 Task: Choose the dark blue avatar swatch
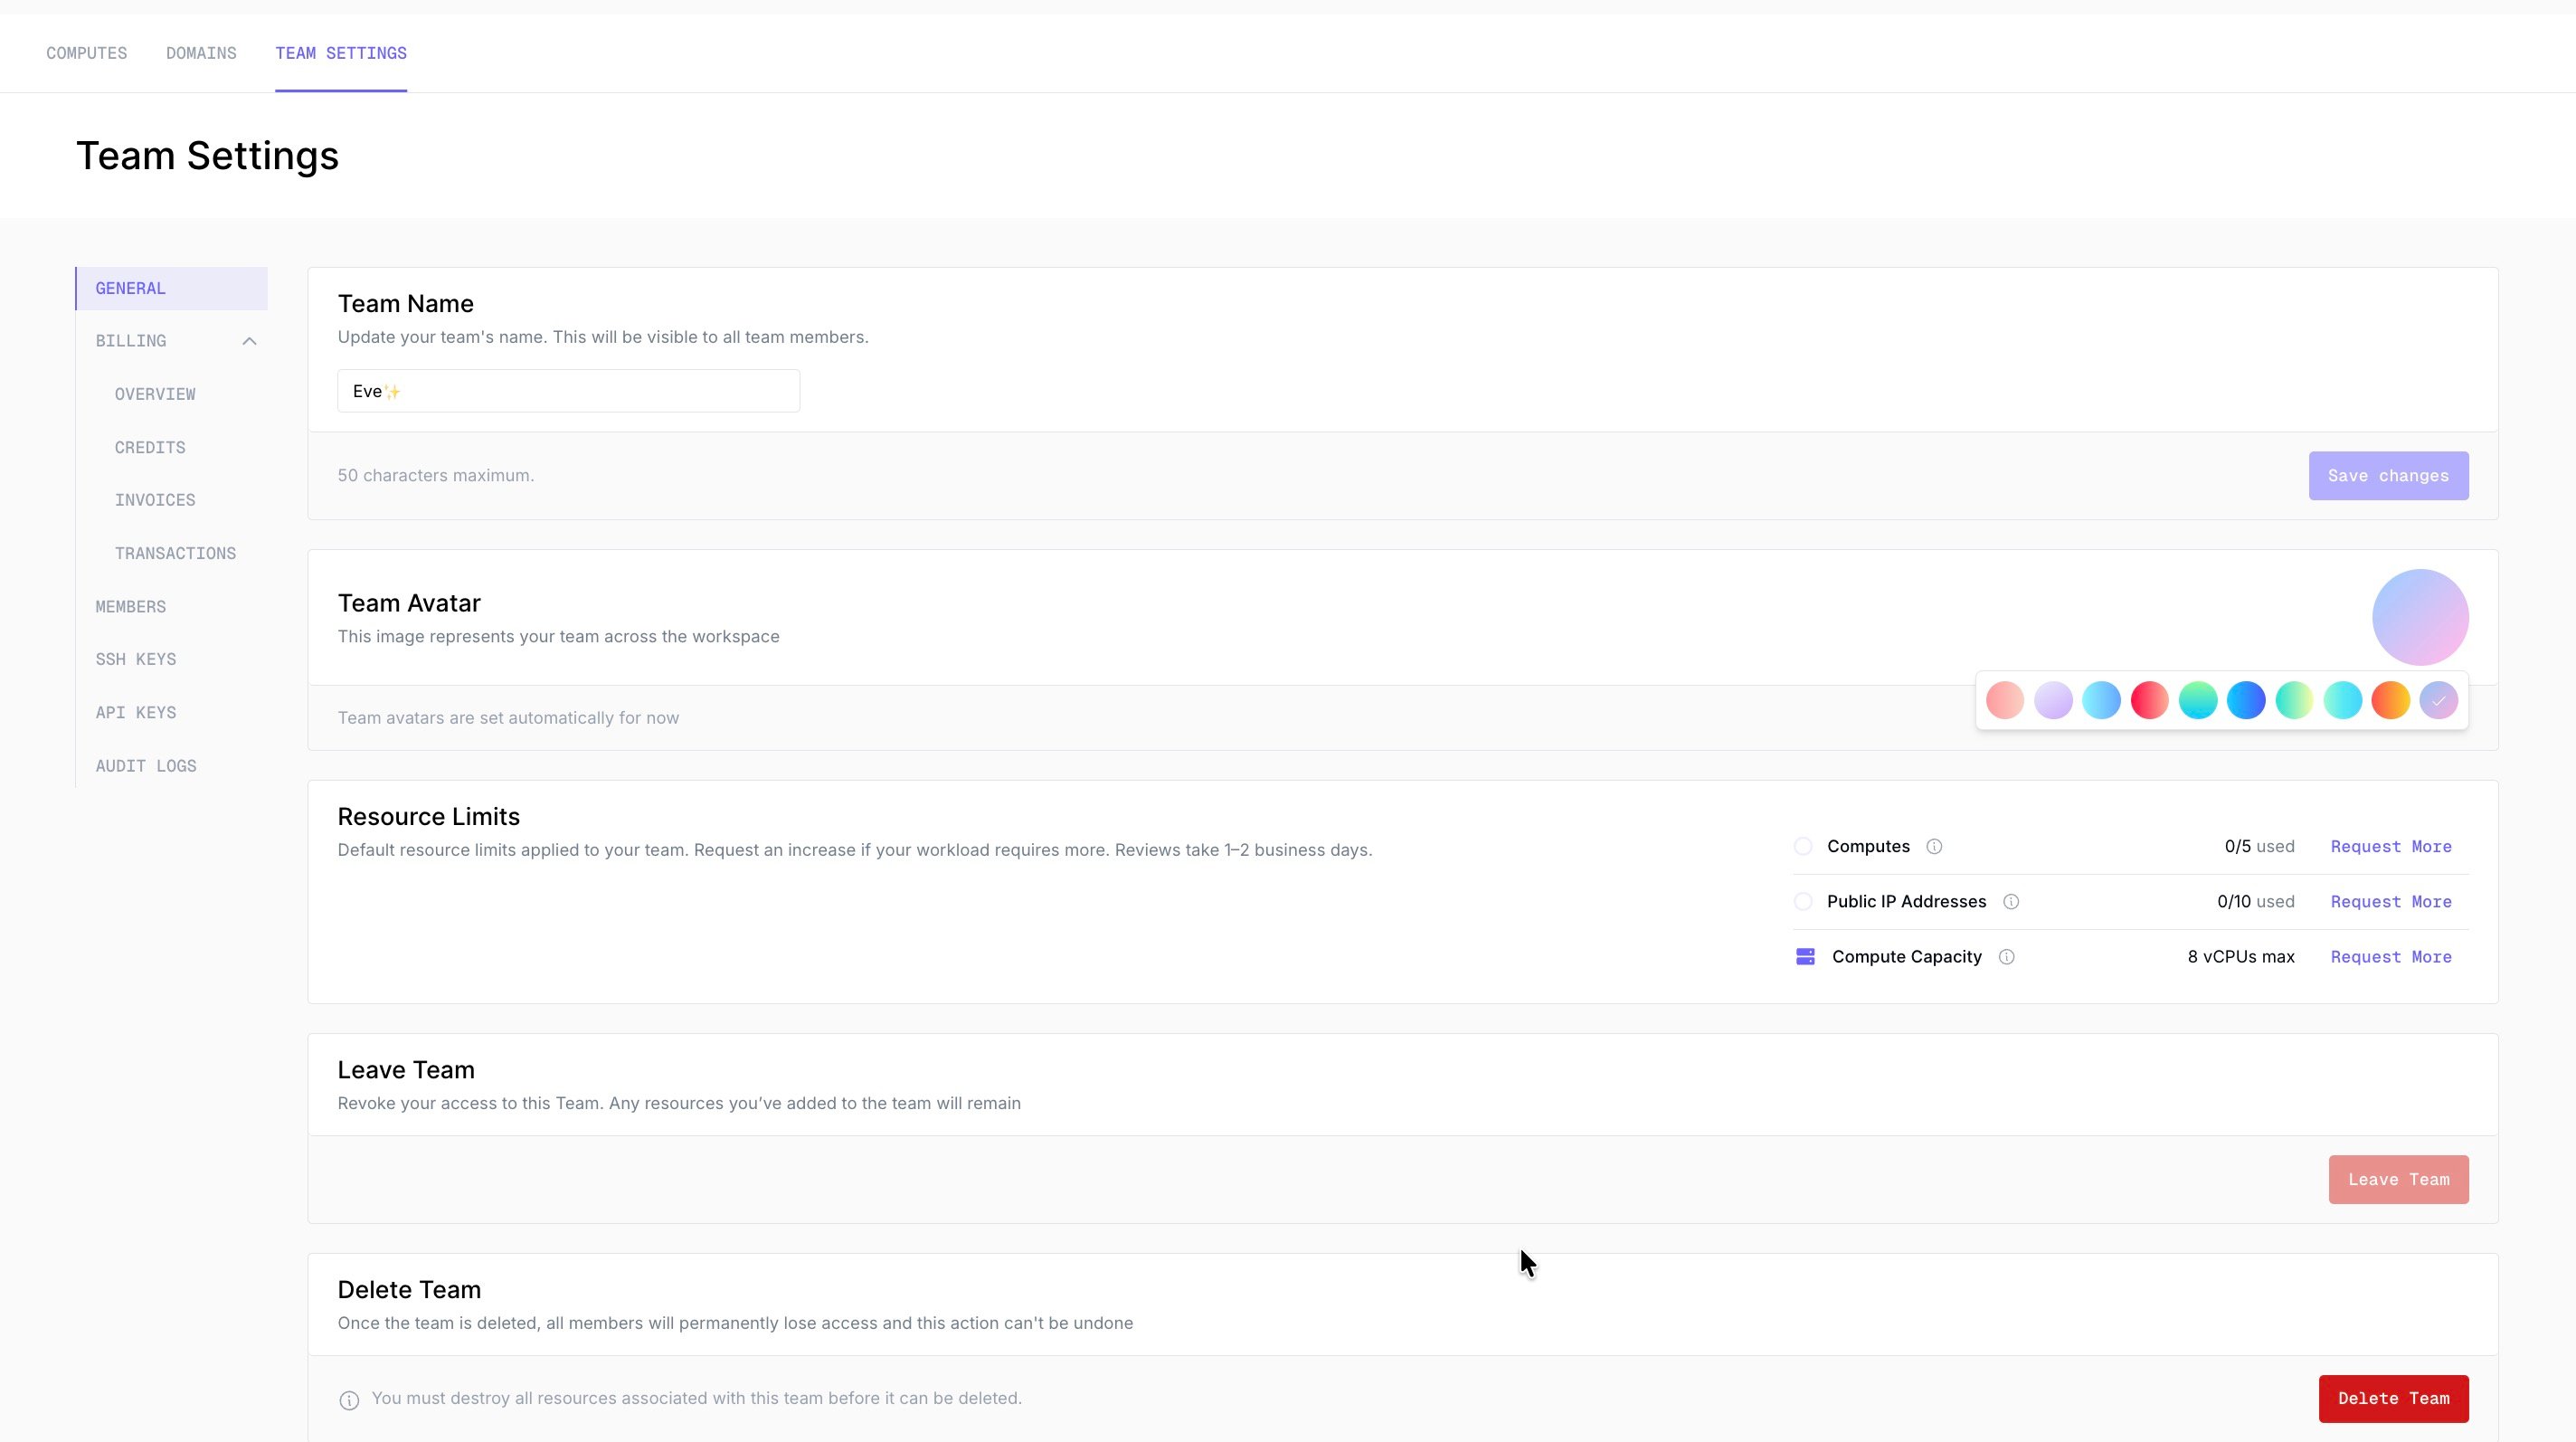tap(2246, 701)
